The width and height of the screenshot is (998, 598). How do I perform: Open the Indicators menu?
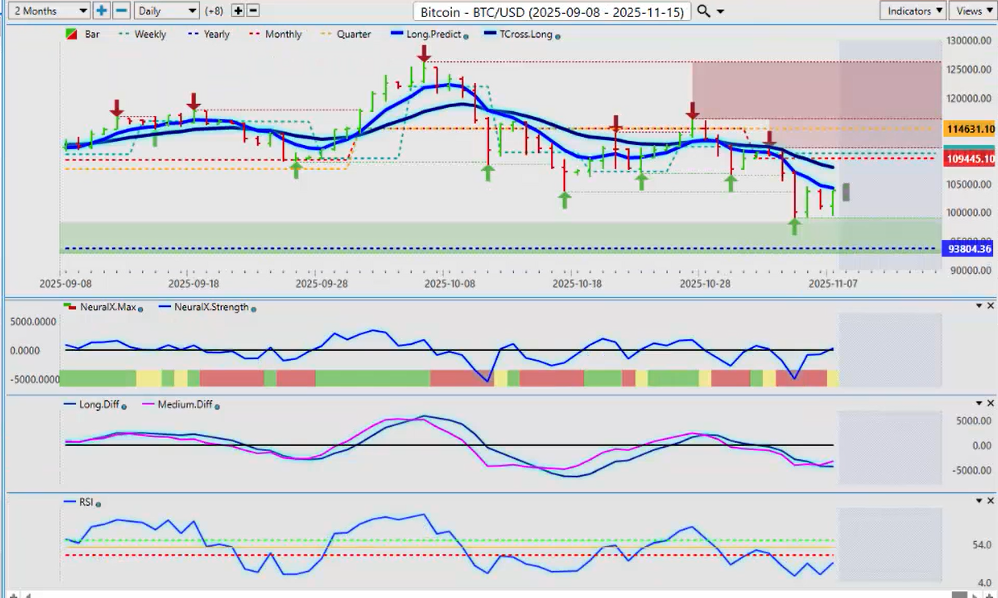coord(913,11)
